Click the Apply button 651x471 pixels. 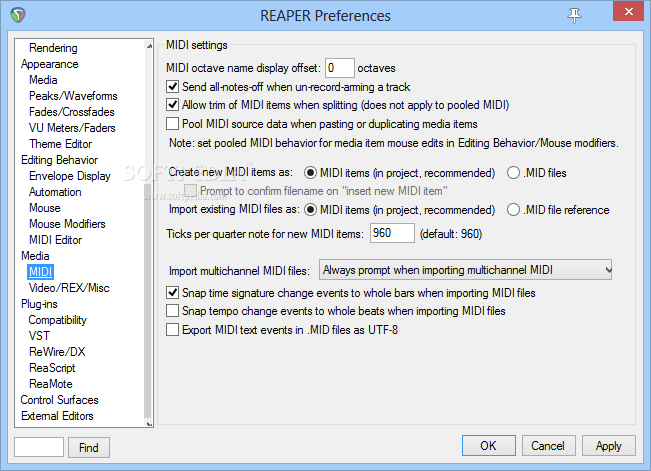click(x=609, y=446)
